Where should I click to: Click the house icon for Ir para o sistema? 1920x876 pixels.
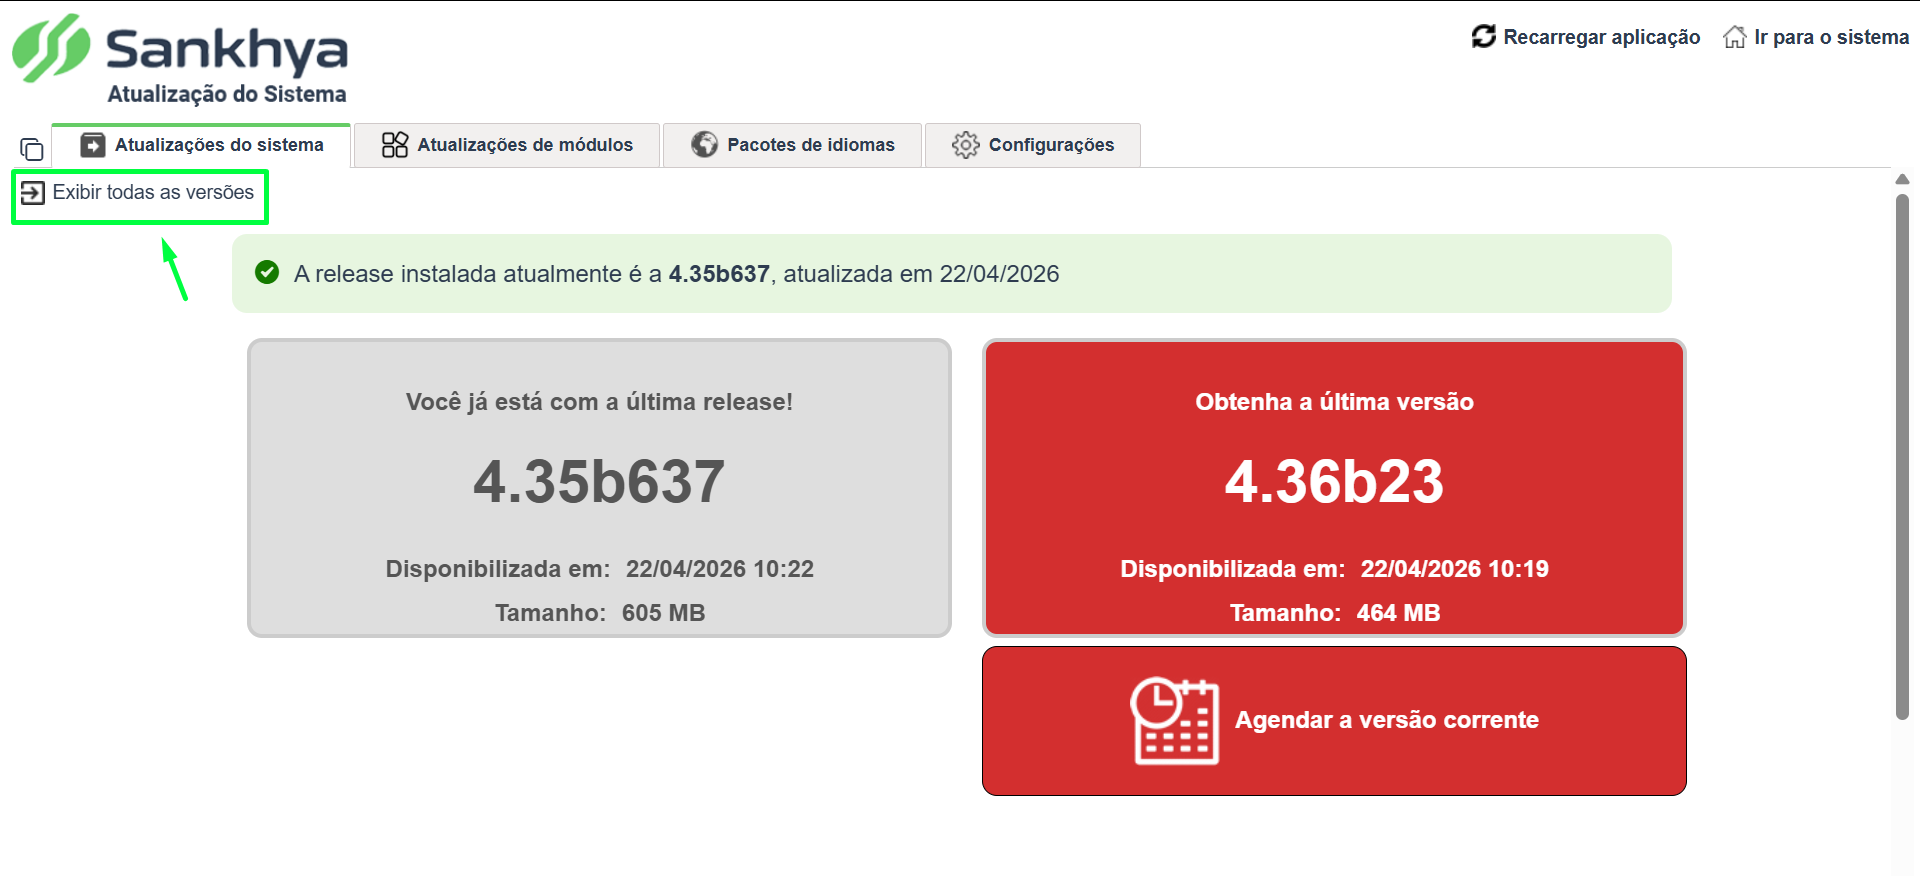[x=1735, y=37]
